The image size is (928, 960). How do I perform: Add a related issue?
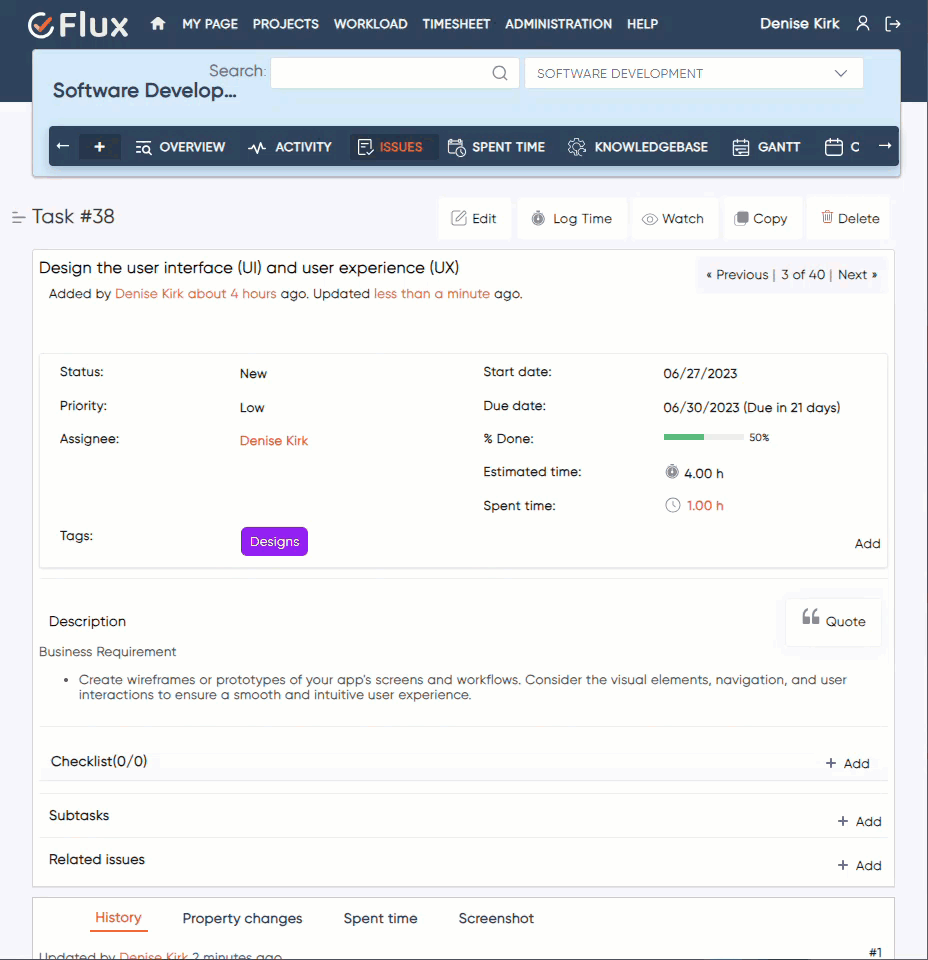tap(859, 865)
